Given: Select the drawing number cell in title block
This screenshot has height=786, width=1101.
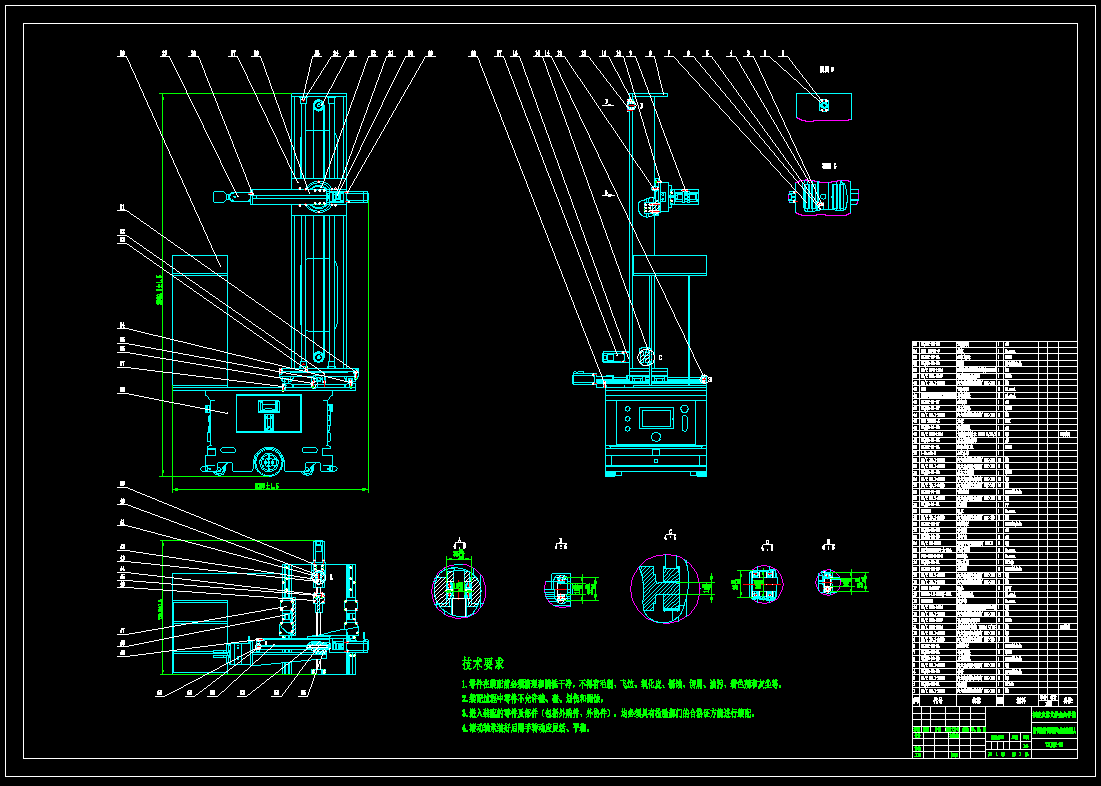Looking at the screenshot, I should click(x=1053, y=745).
